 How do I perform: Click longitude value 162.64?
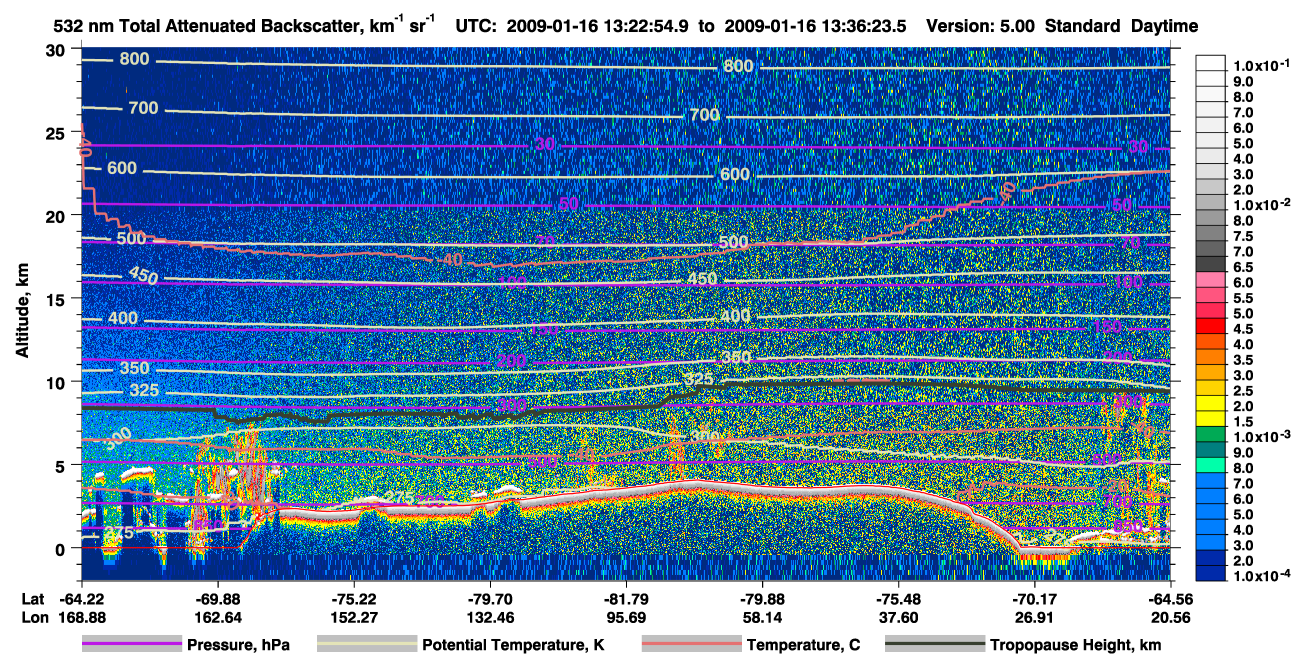217,617
